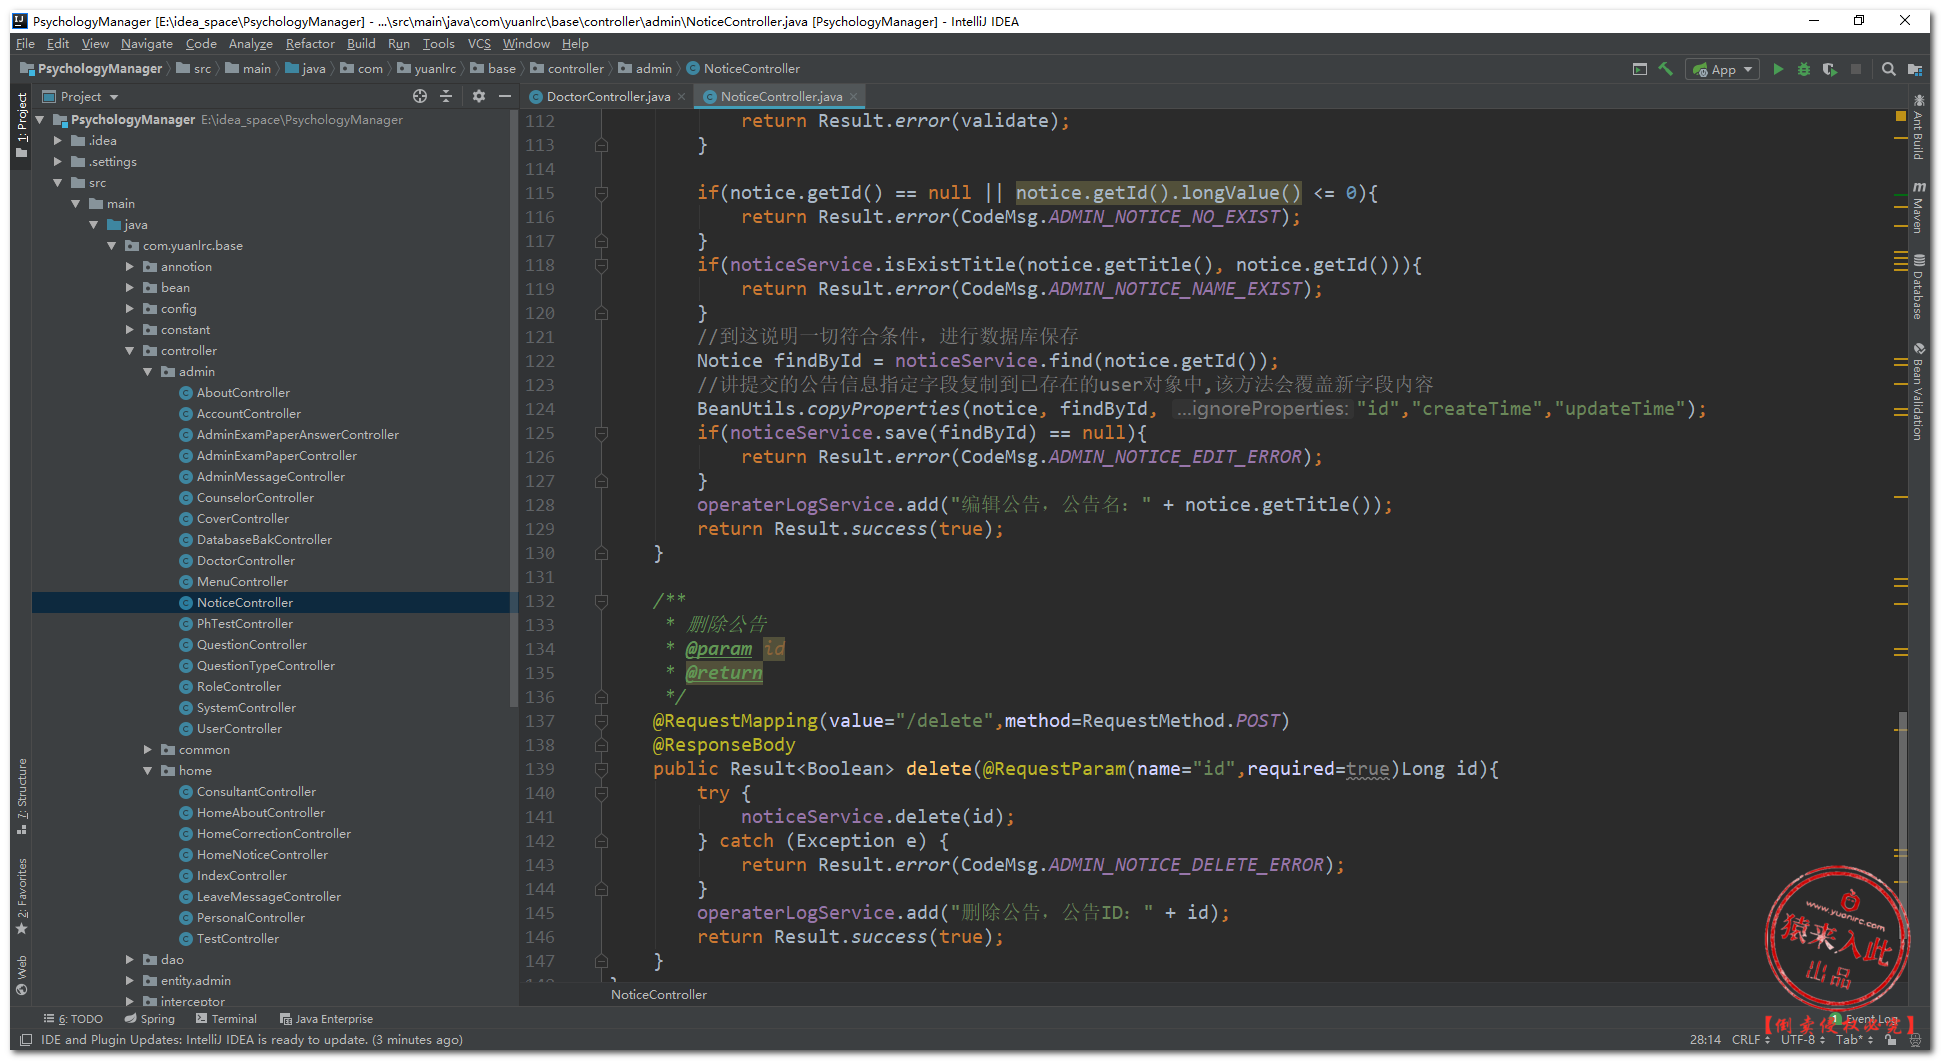Toggle the Structure side panel button
This screenshot has width=1941, height=1061.
(22, 795)
